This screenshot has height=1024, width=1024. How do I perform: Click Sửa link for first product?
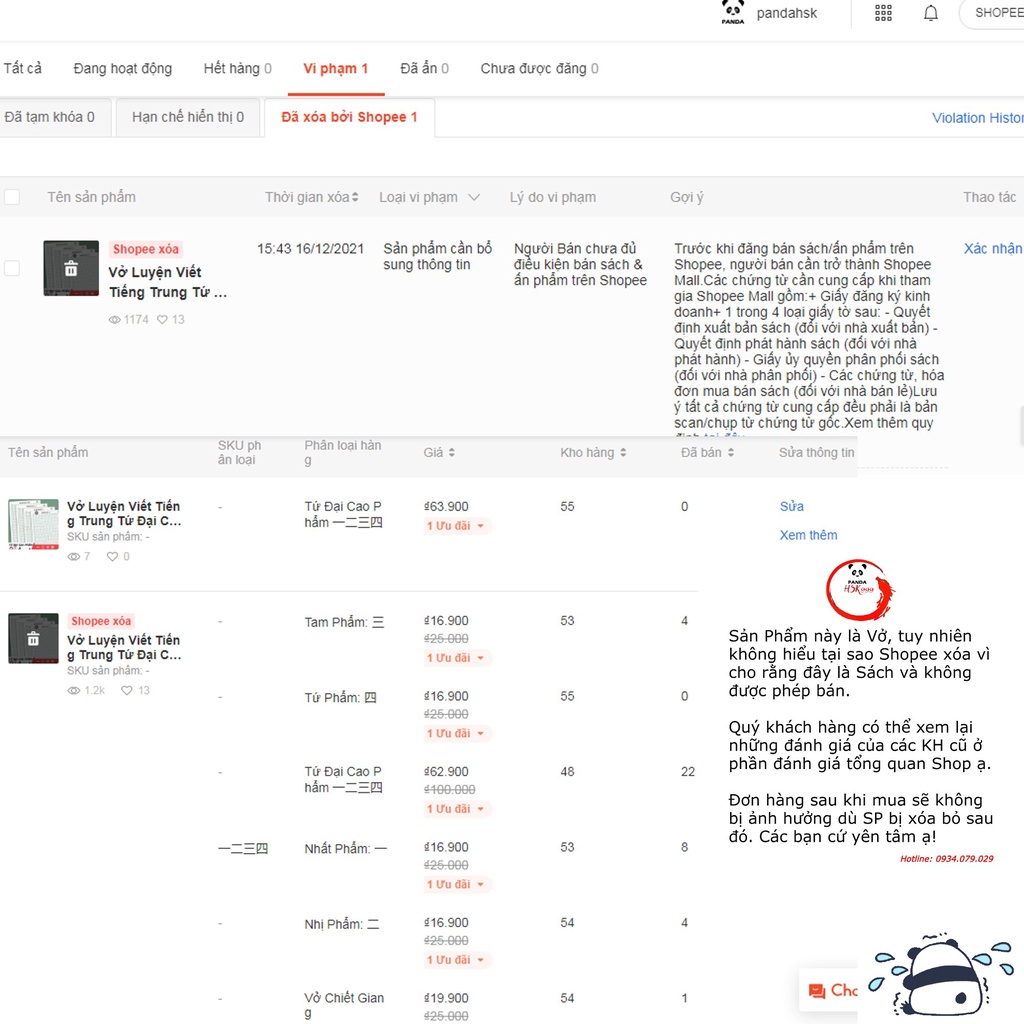pos(792,506)
